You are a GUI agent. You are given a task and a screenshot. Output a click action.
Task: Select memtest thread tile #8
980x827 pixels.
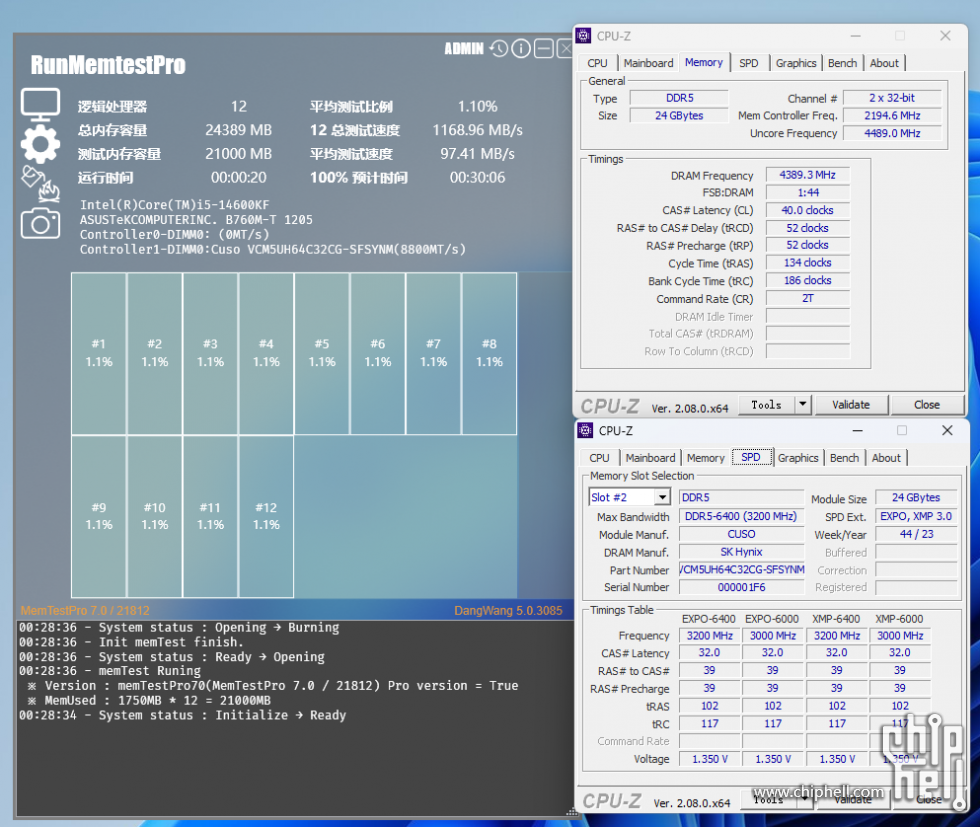coord(489,353)
